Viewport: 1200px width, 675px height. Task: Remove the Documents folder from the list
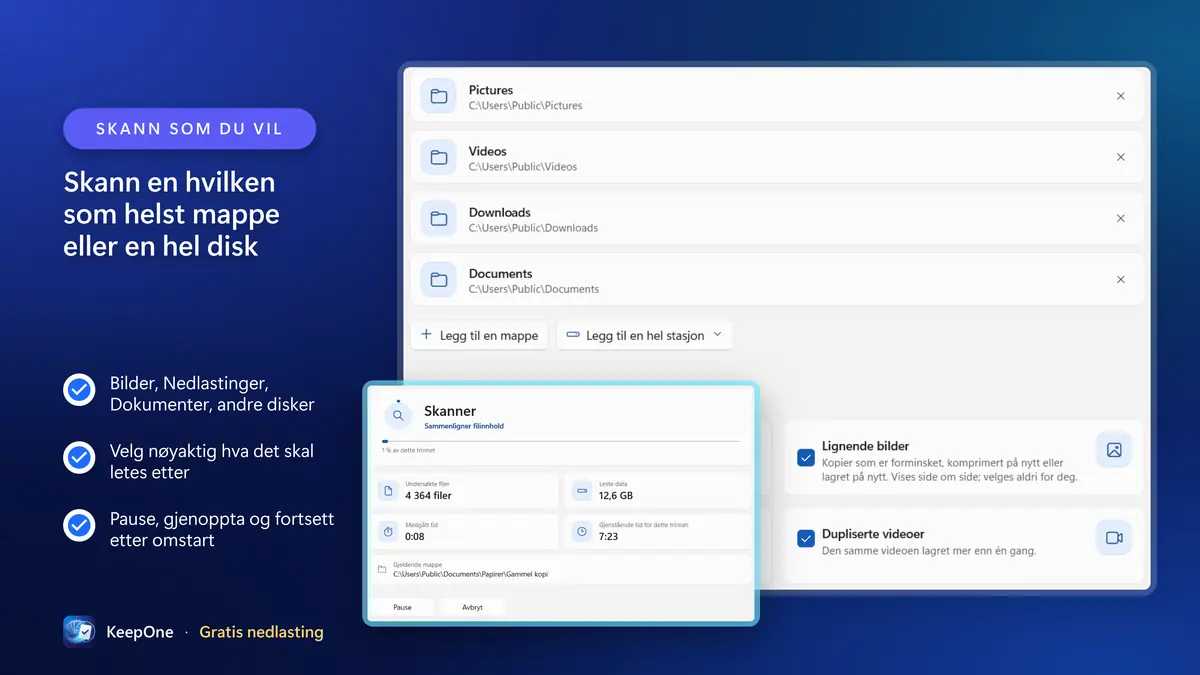(x=1121, y=280)
